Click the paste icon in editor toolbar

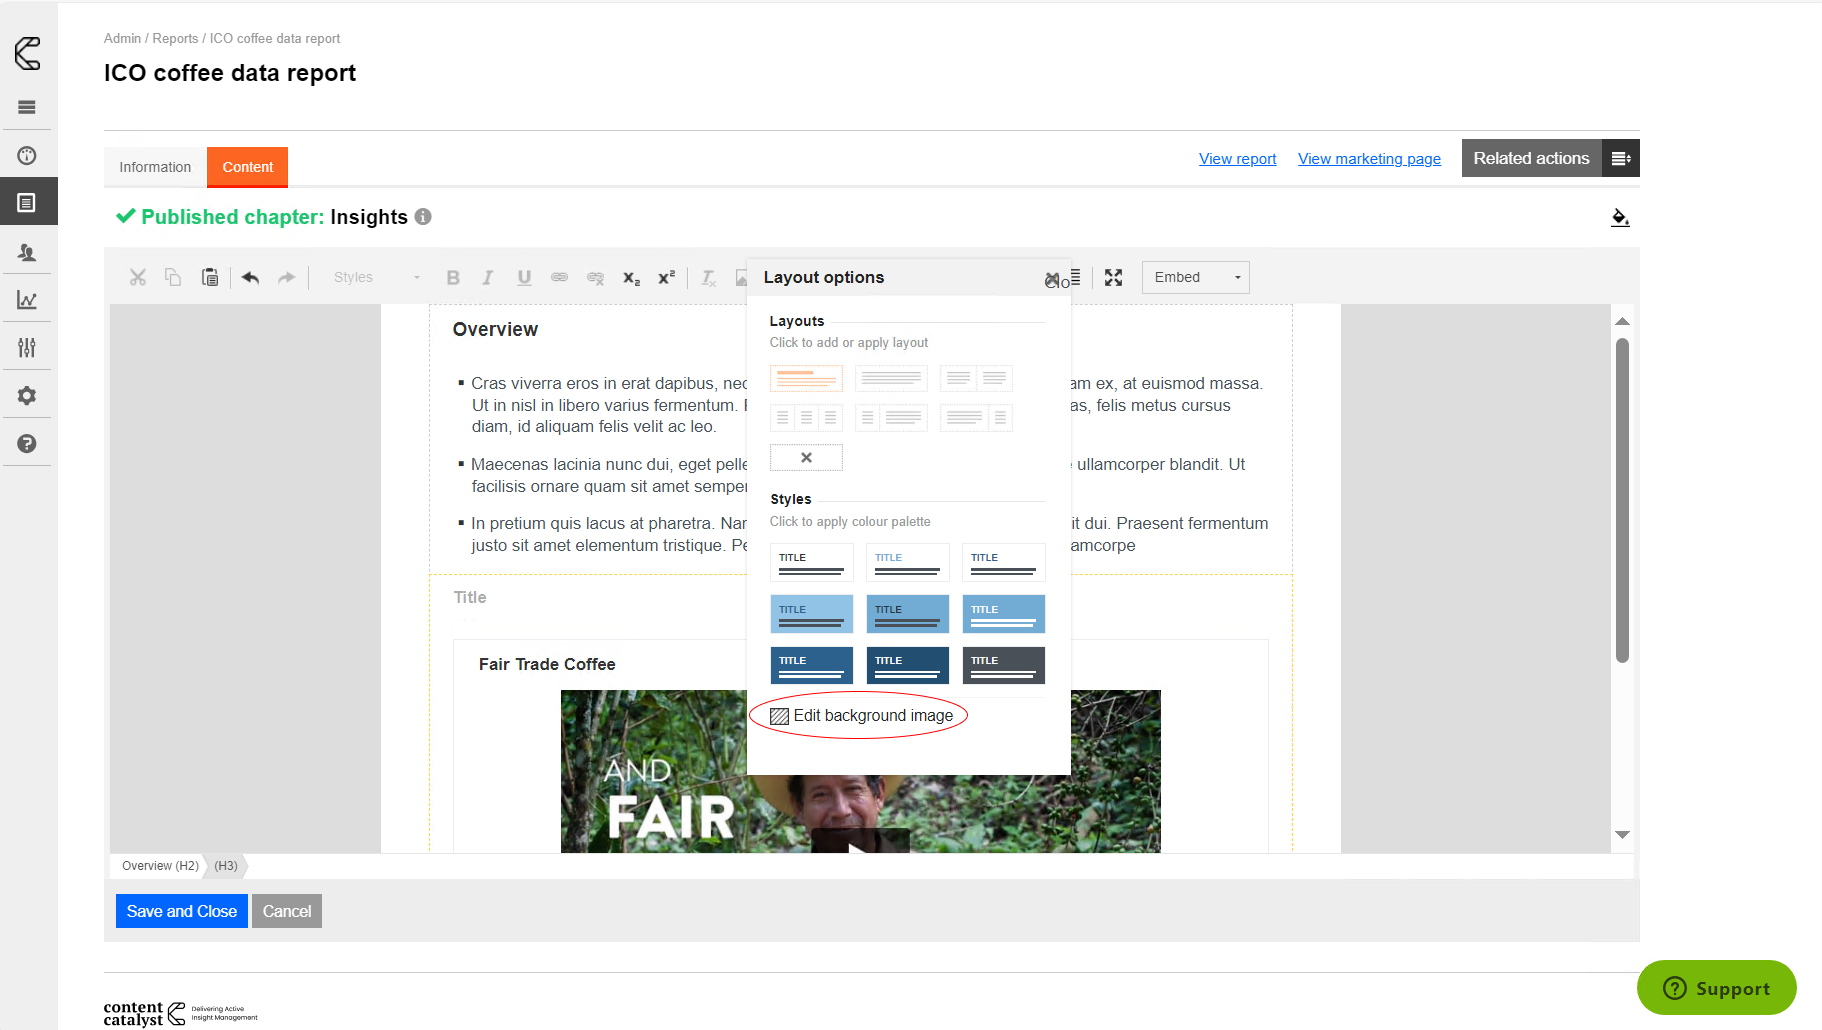210,277
